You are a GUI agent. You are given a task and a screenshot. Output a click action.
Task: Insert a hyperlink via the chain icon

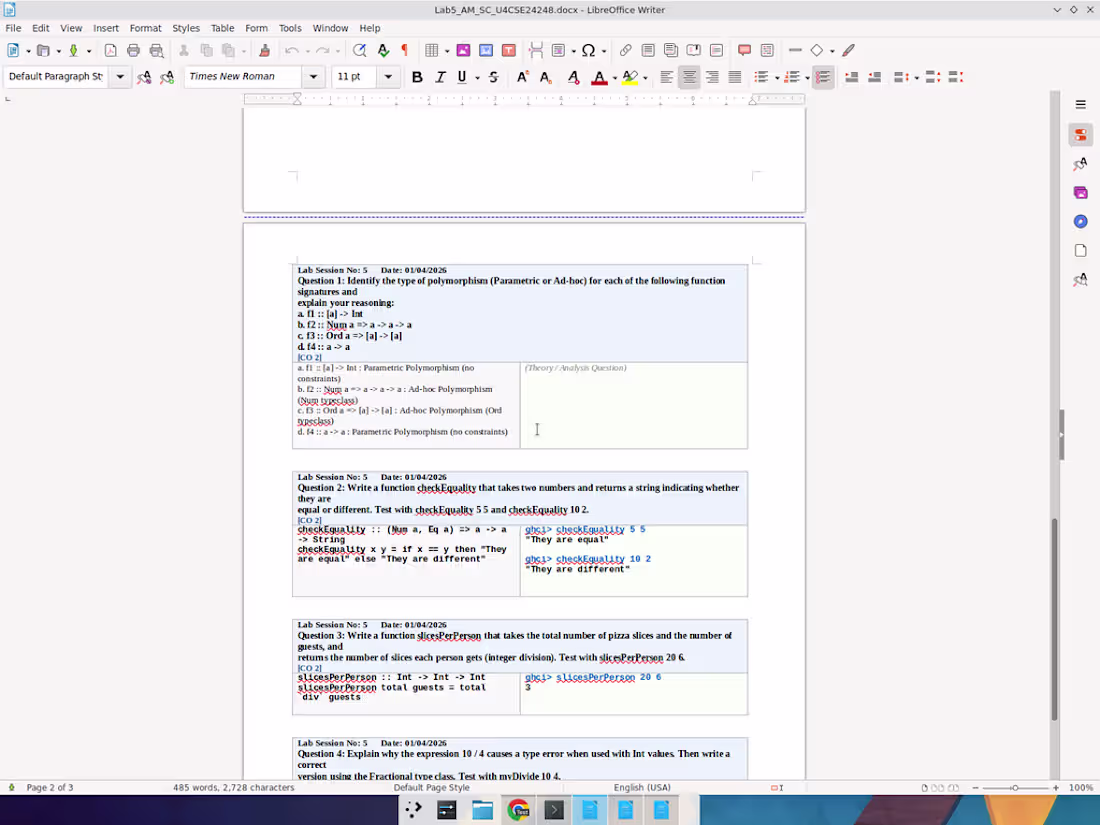tap(626, 50)
